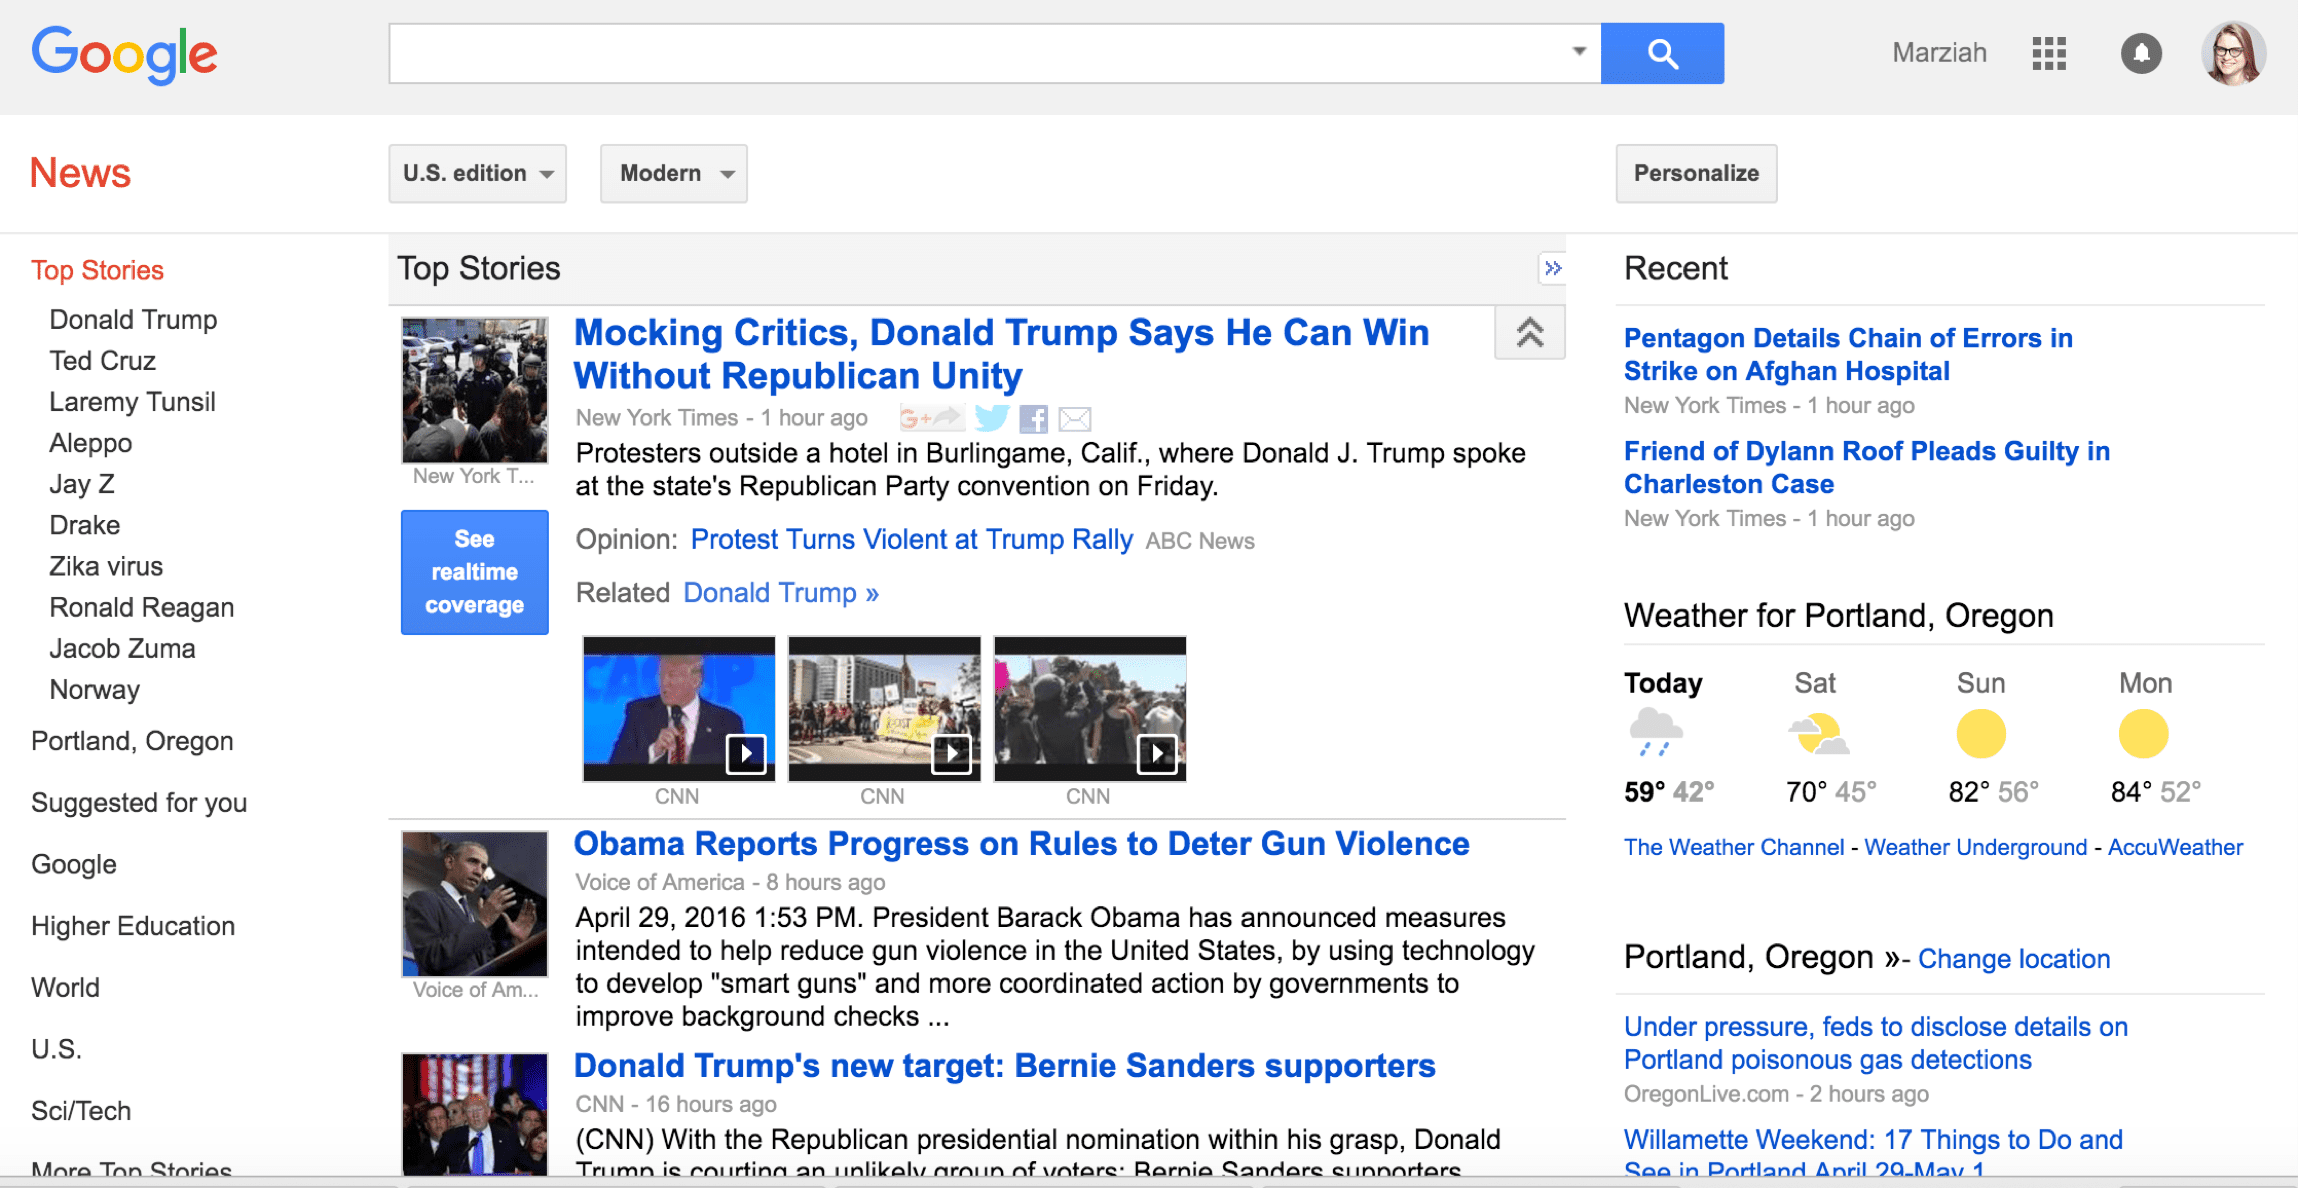The height and width of the screenshot is (1188, 2298).
Task: Click the search input field
Action: (x=991, y=52)
